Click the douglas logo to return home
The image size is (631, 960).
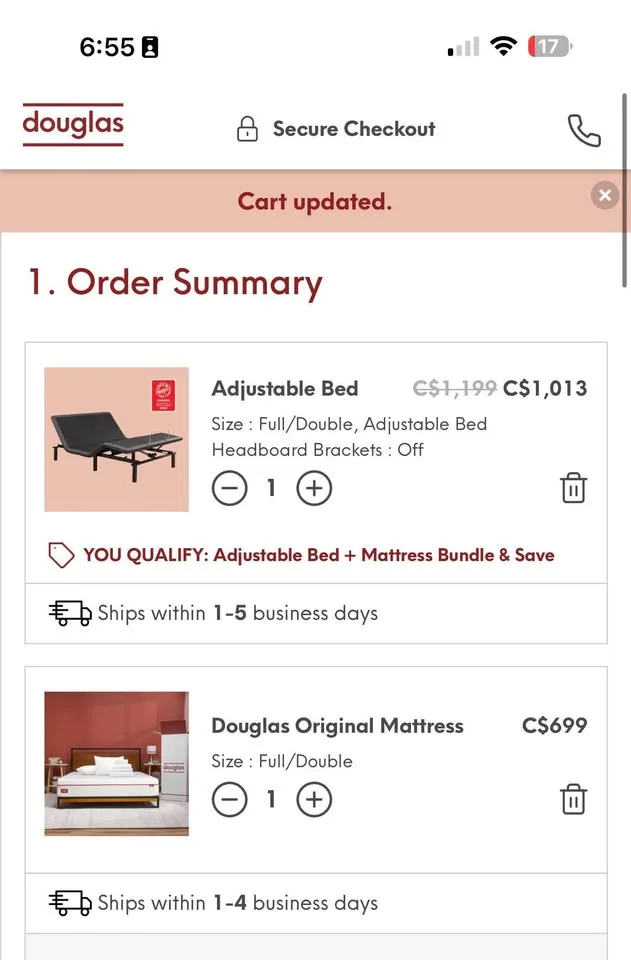[x=72, y=124]
